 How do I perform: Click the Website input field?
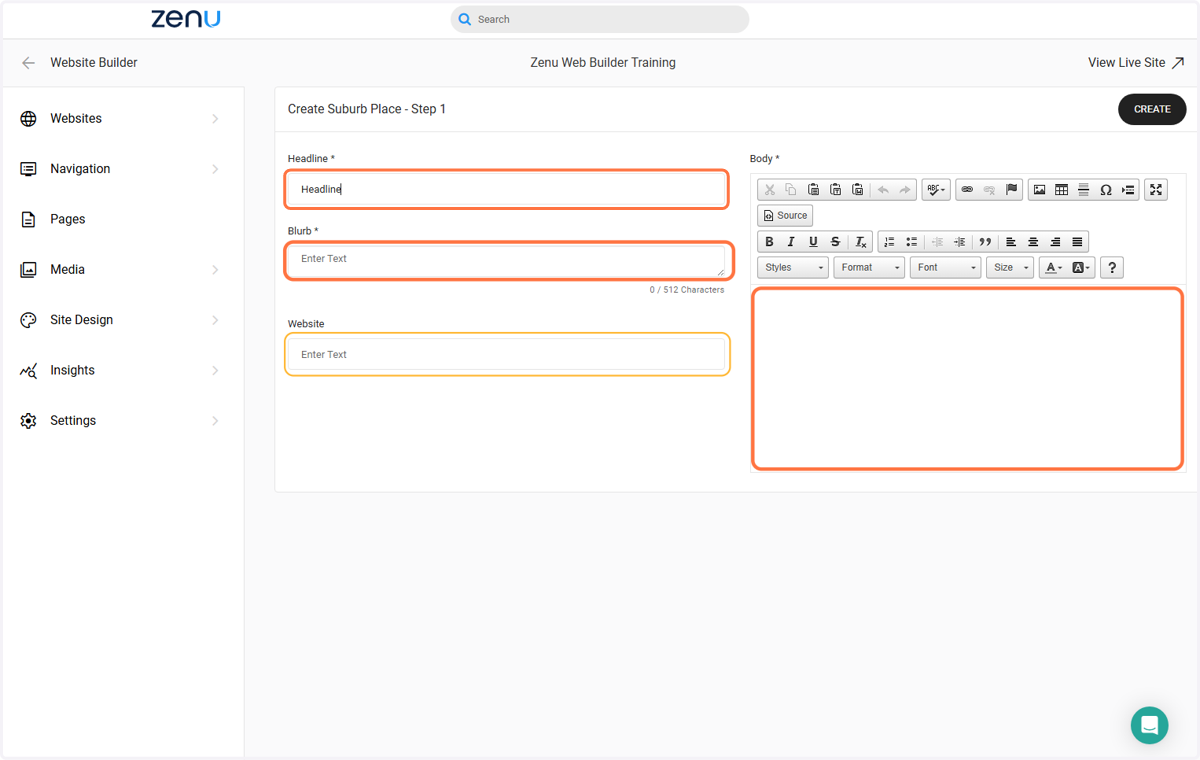(506, 354)
